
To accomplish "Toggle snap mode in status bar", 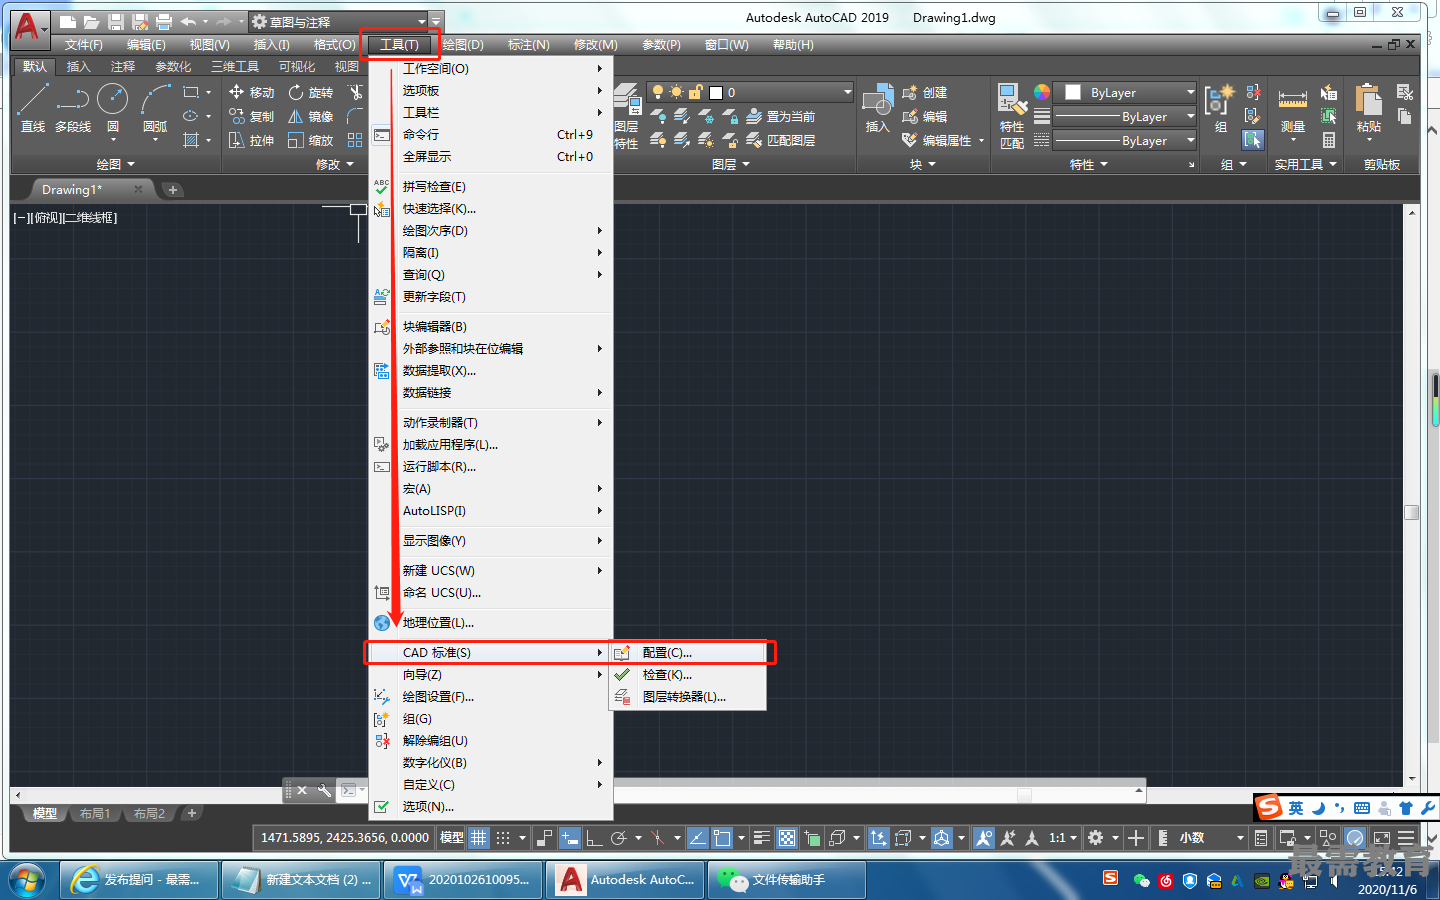I will [x=503, y=838].
